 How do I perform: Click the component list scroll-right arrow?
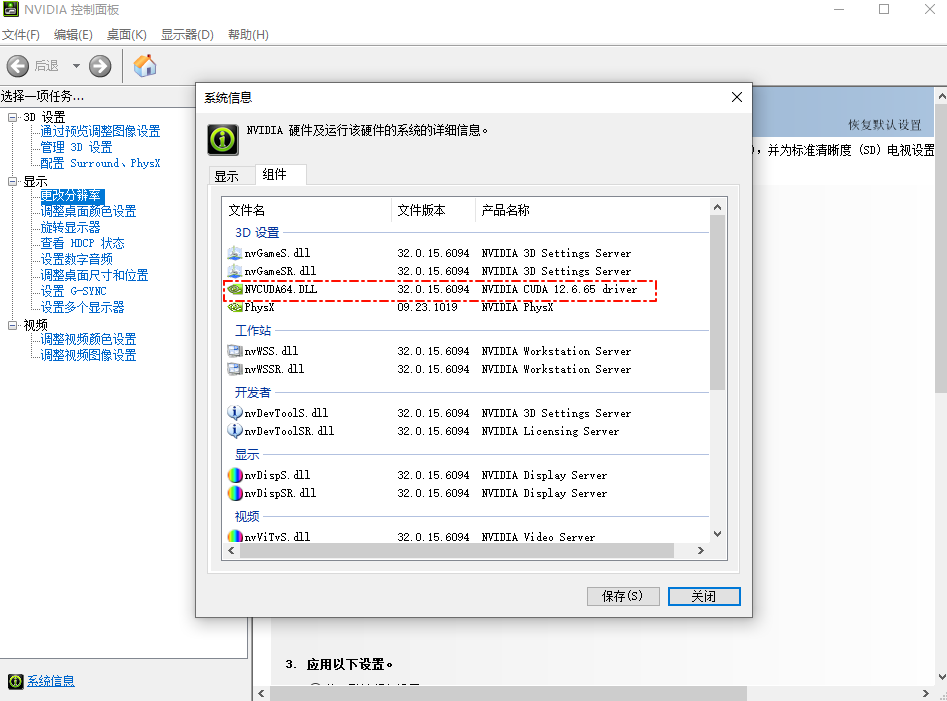[x=701, y=551]
